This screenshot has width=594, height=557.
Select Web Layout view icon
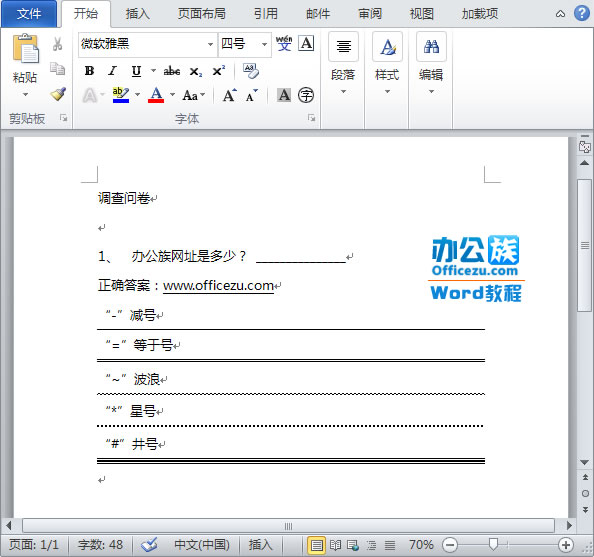click(x=353, y=546)
